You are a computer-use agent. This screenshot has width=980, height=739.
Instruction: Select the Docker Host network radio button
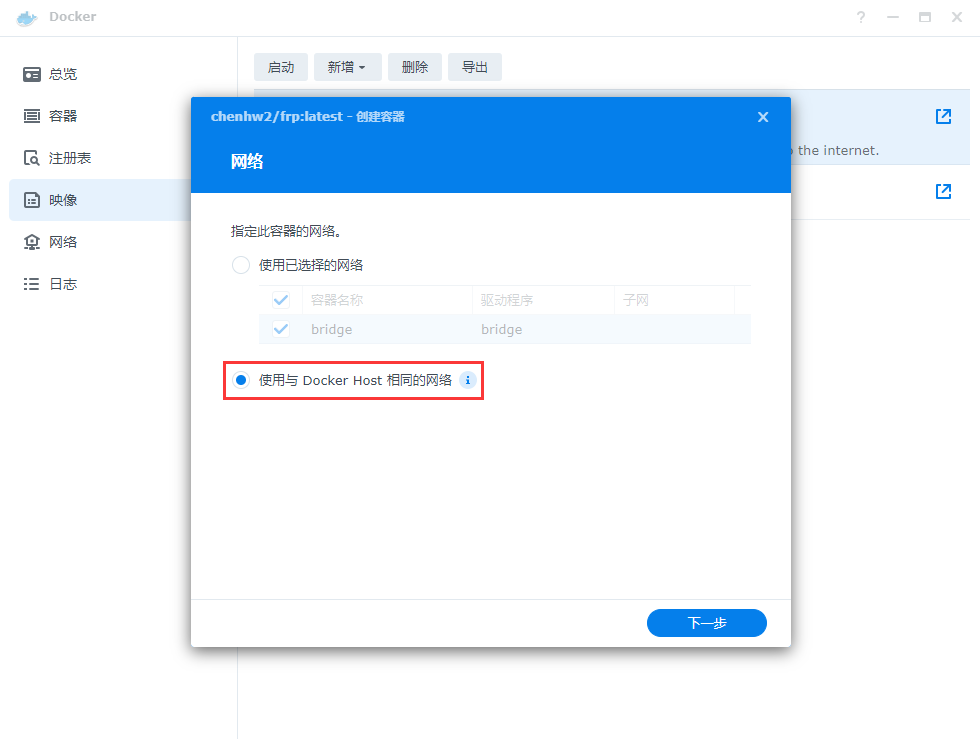241,381
